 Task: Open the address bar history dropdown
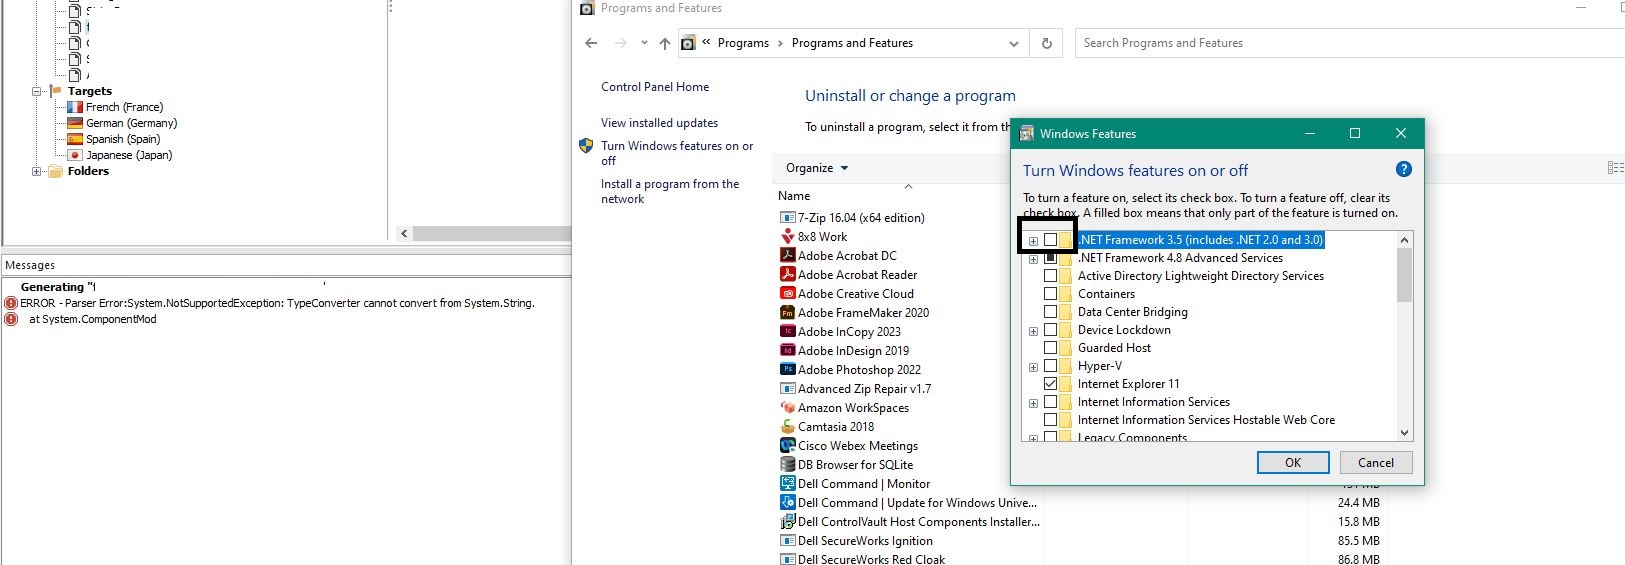(1014, 43)
